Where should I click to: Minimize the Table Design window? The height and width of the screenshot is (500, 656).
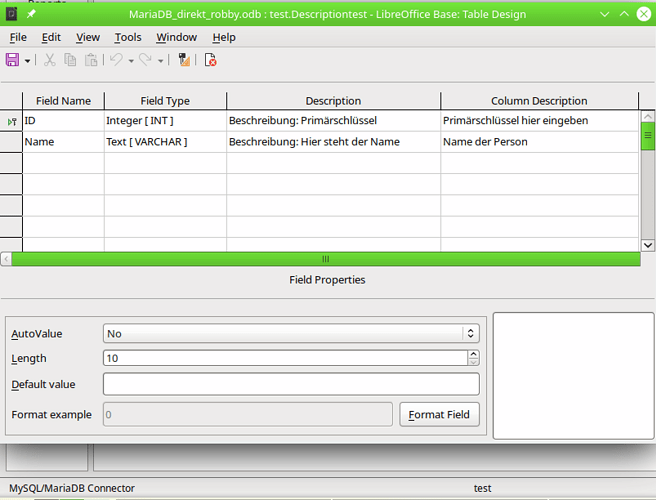point(605,14)
